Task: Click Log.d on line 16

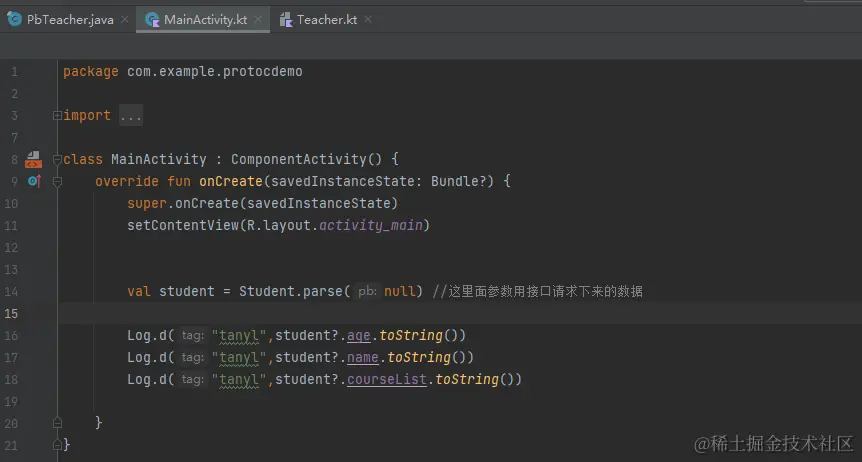Action: [x=147, y=336]
